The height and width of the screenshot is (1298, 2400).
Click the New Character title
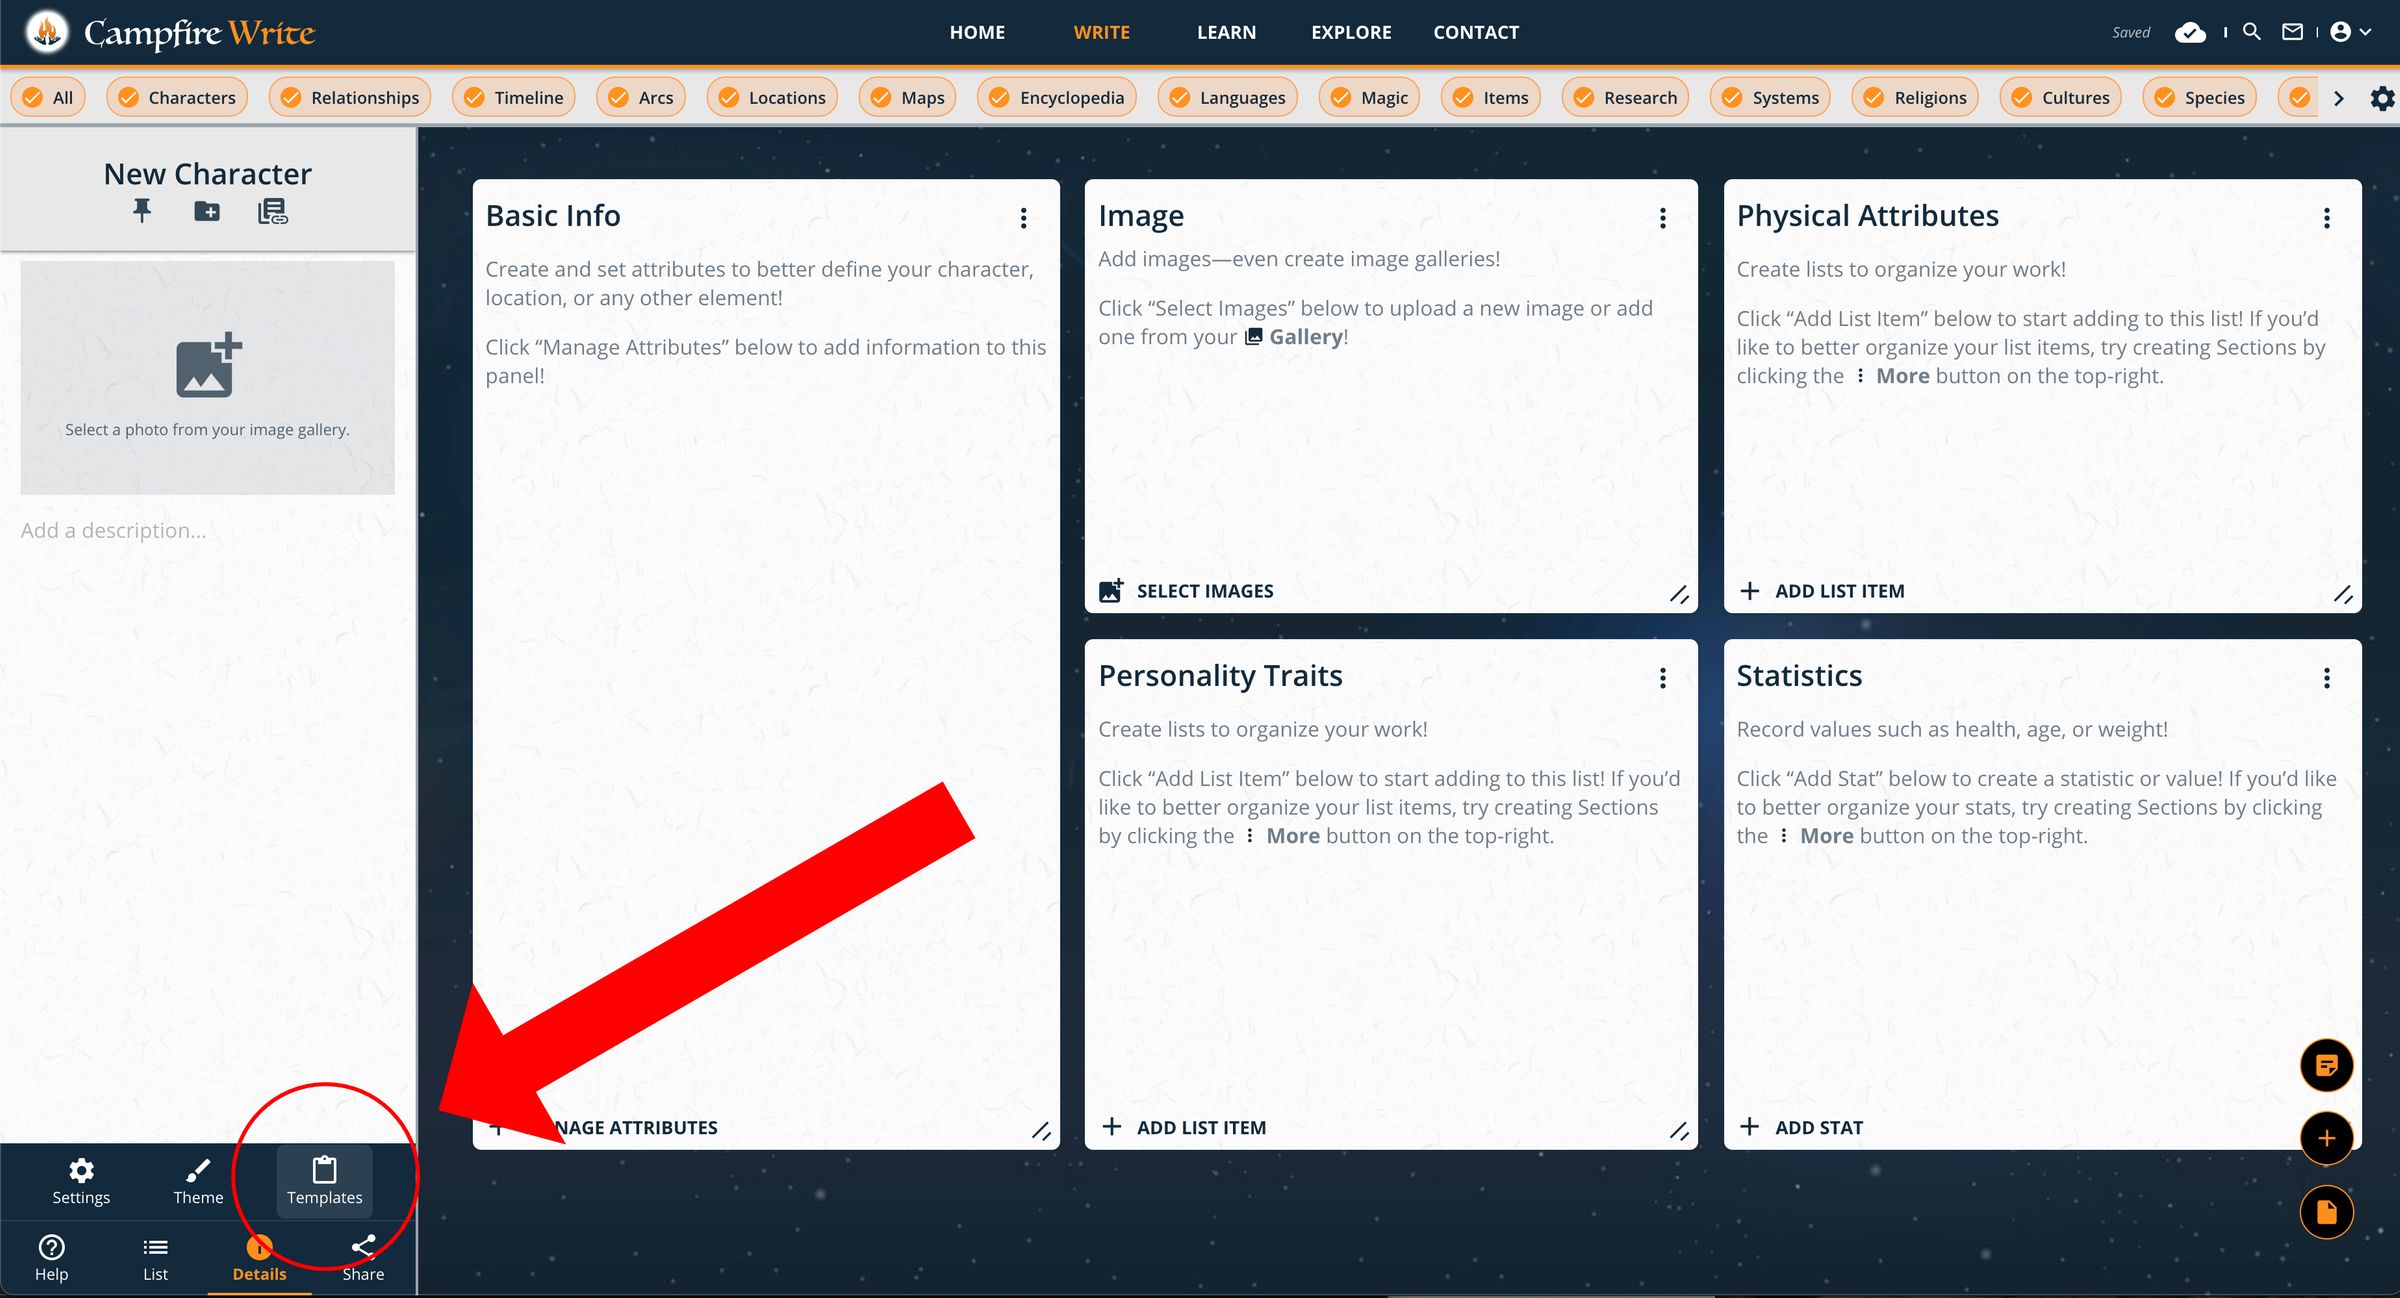tap(208, 174)
